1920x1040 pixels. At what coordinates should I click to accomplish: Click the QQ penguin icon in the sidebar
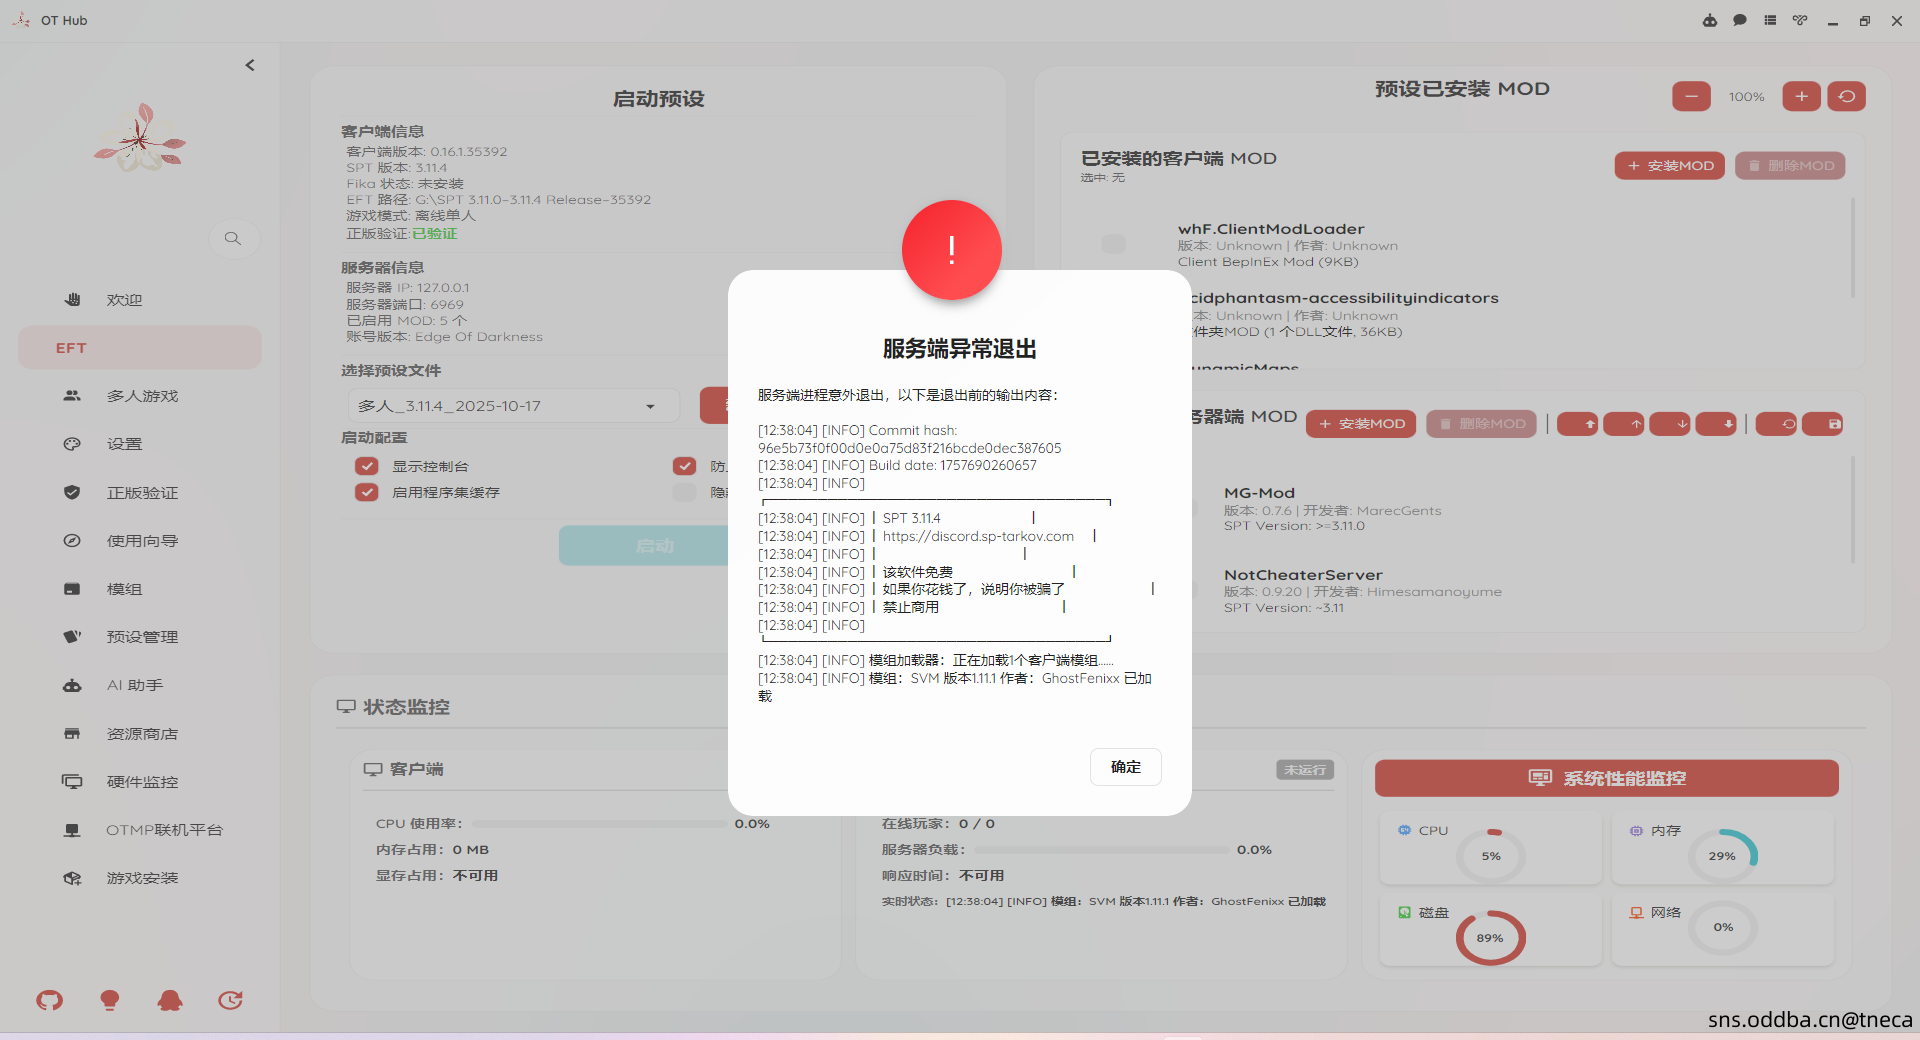[170, 1000]
